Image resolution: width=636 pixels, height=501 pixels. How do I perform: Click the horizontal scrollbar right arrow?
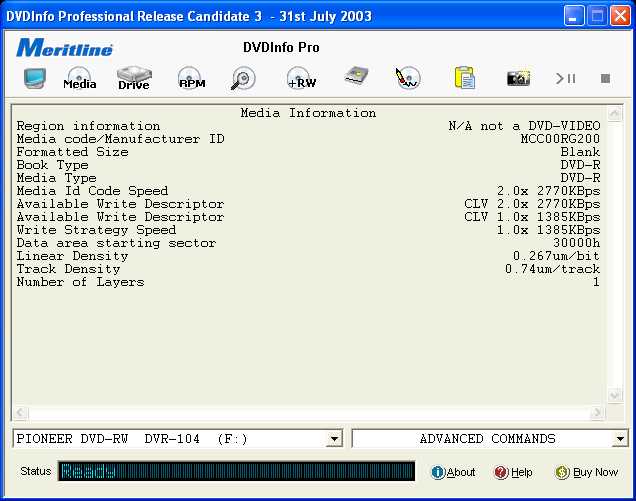[x=597, y=413]
